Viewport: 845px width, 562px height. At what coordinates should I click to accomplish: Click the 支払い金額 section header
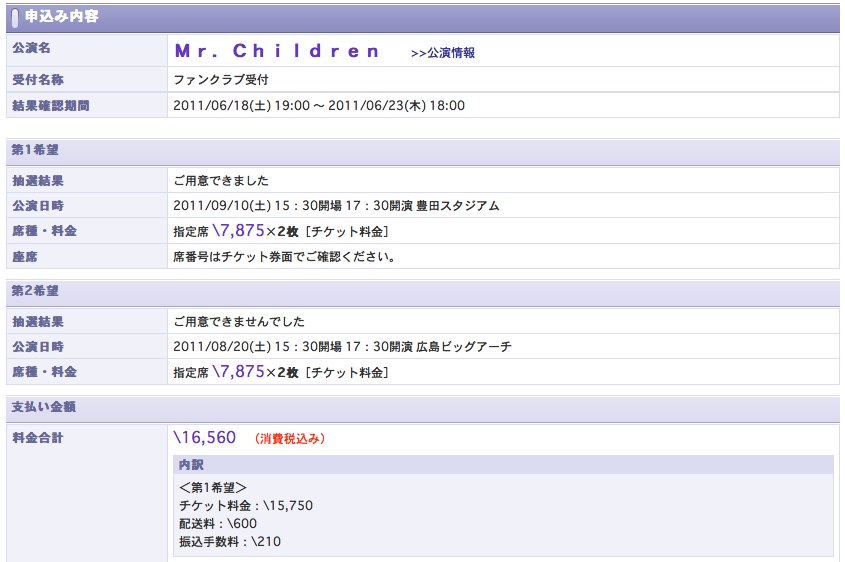pyautogui.click(x=43, y=407)
